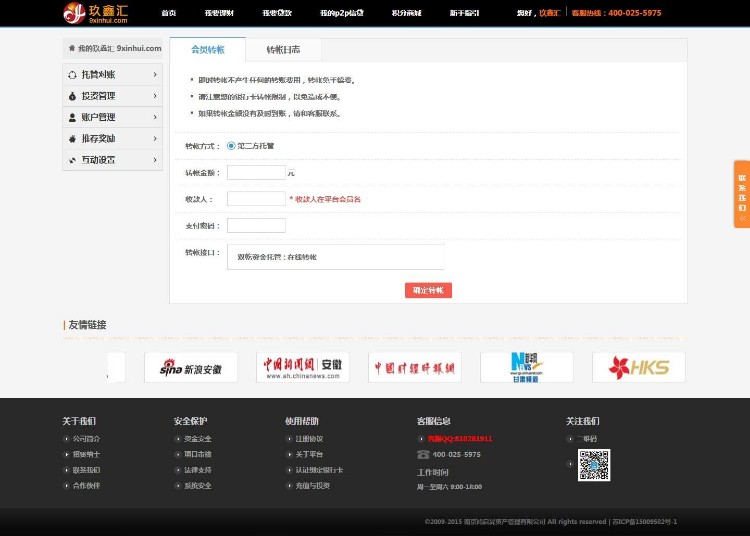Expand the 推荐奖励 chevron arrow
The height and width of the screenshot is (536, 750).
[x=155, y=139]
